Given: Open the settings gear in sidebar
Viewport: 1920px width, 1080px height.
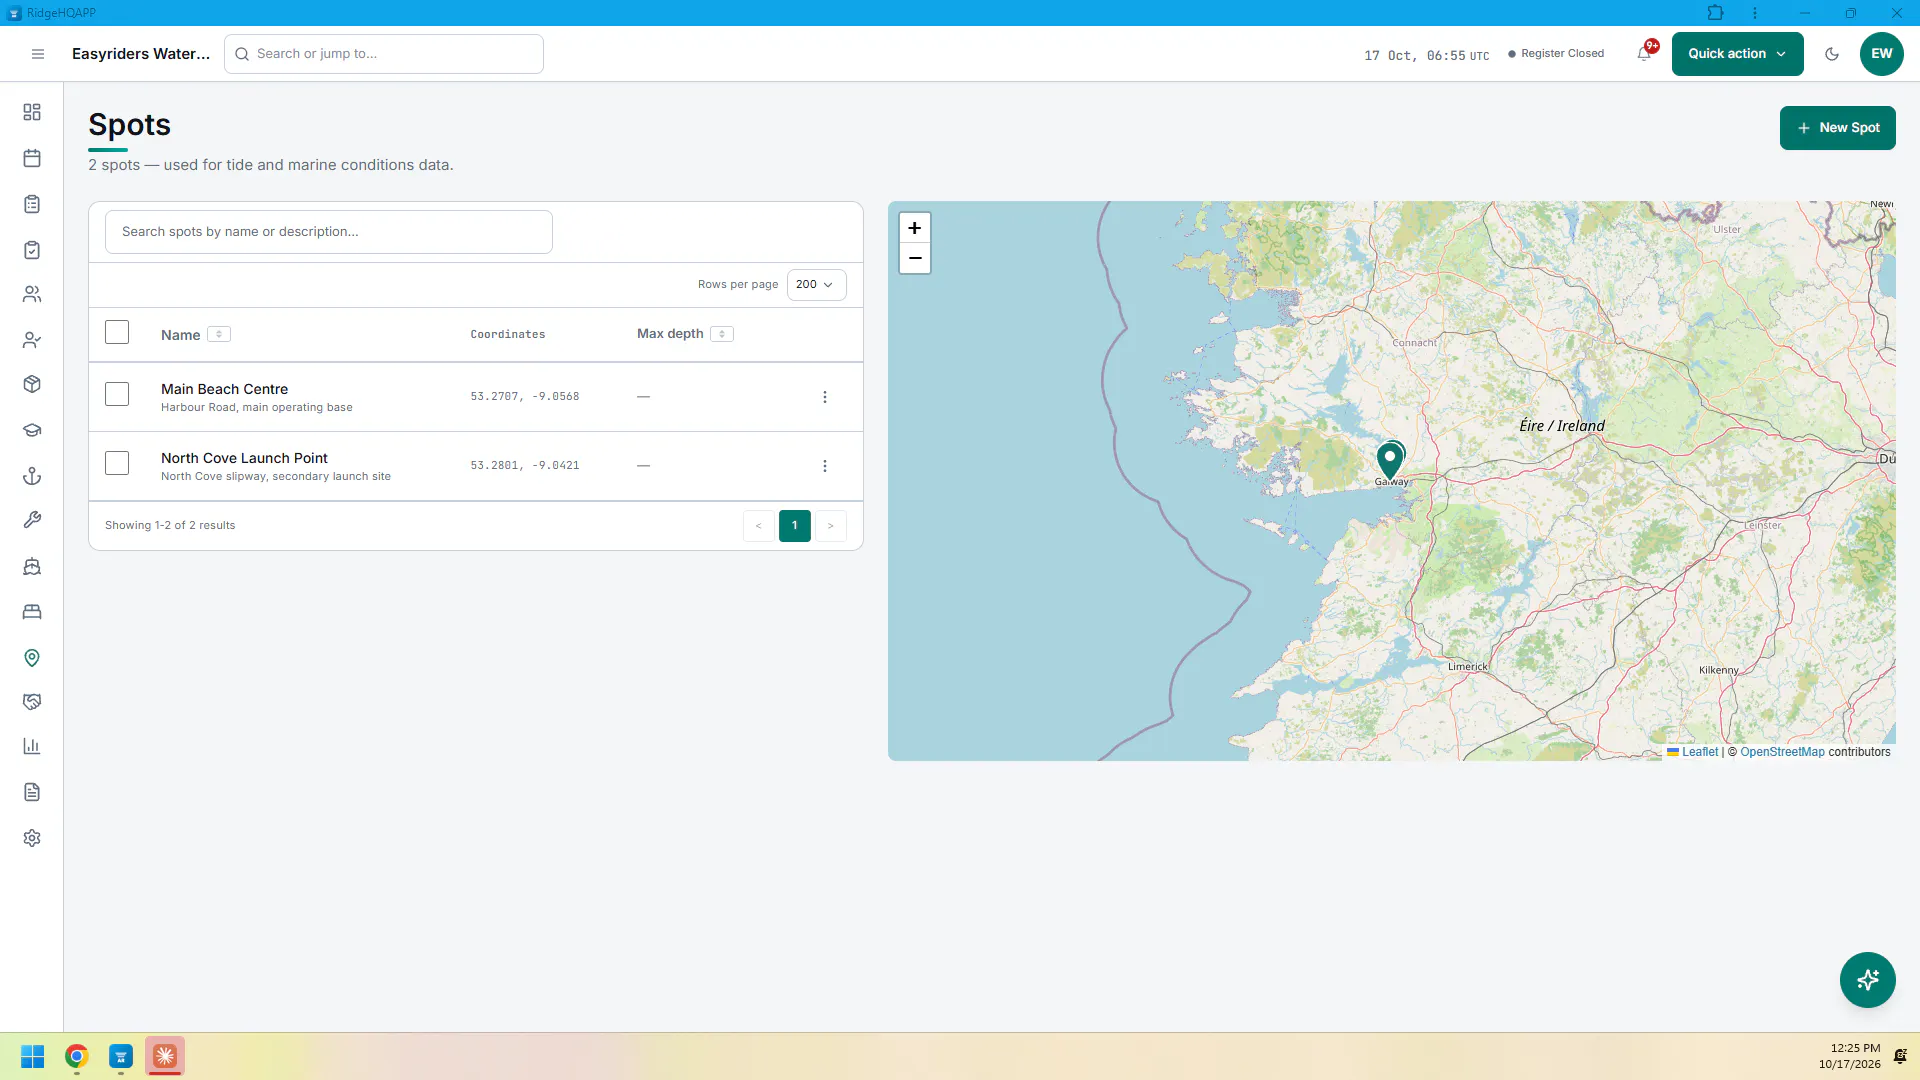Looking at the screenshot, I should [32, 838].
